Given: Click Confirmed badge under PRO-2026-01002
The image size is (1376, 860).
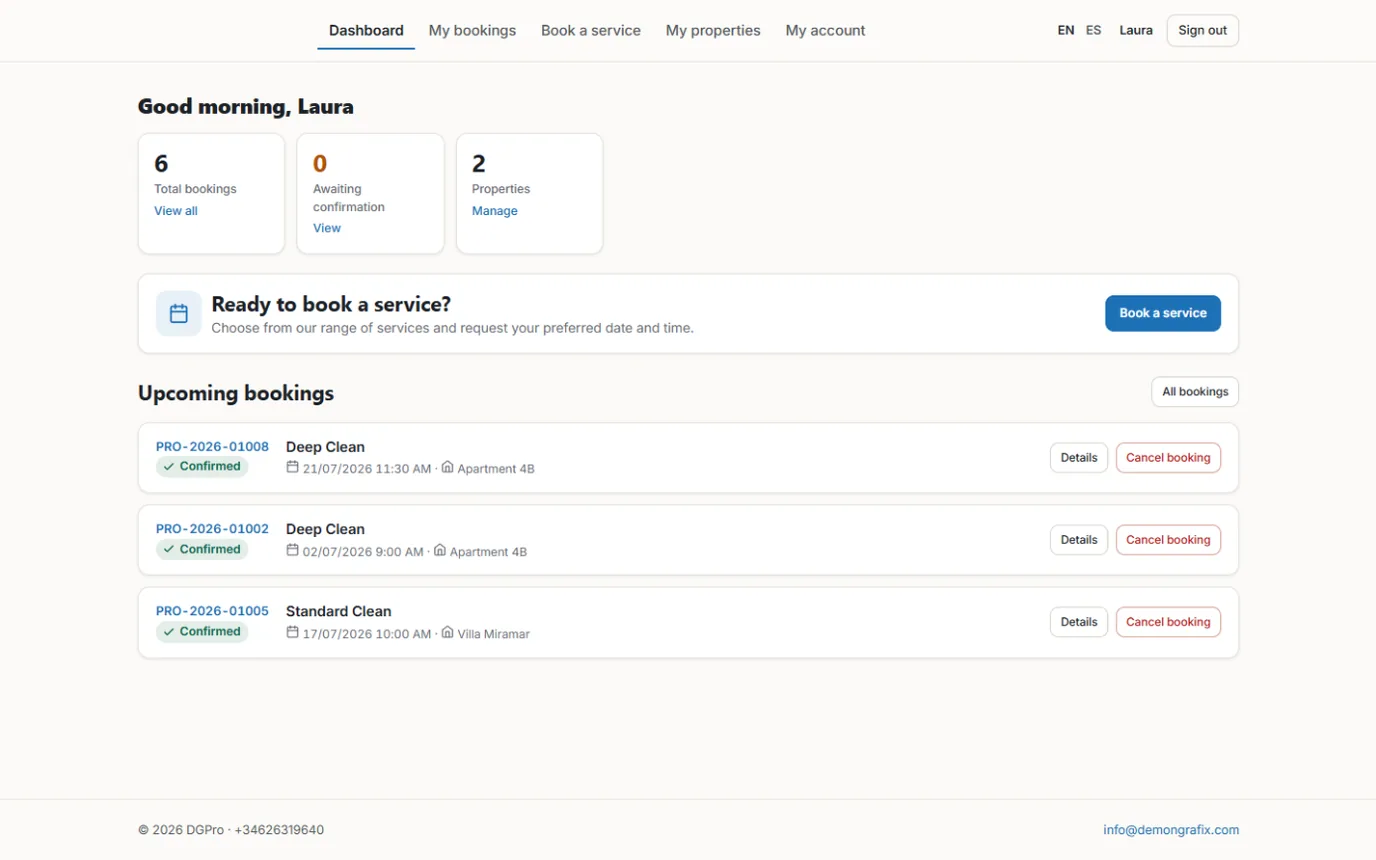Looking at the screenshot, I should point(202,549).
